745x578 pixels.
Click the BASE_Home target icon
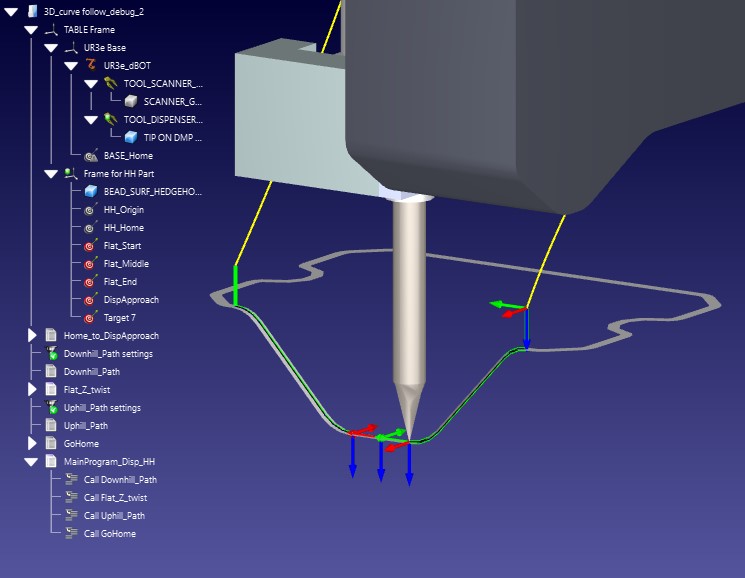pos(91,156)
